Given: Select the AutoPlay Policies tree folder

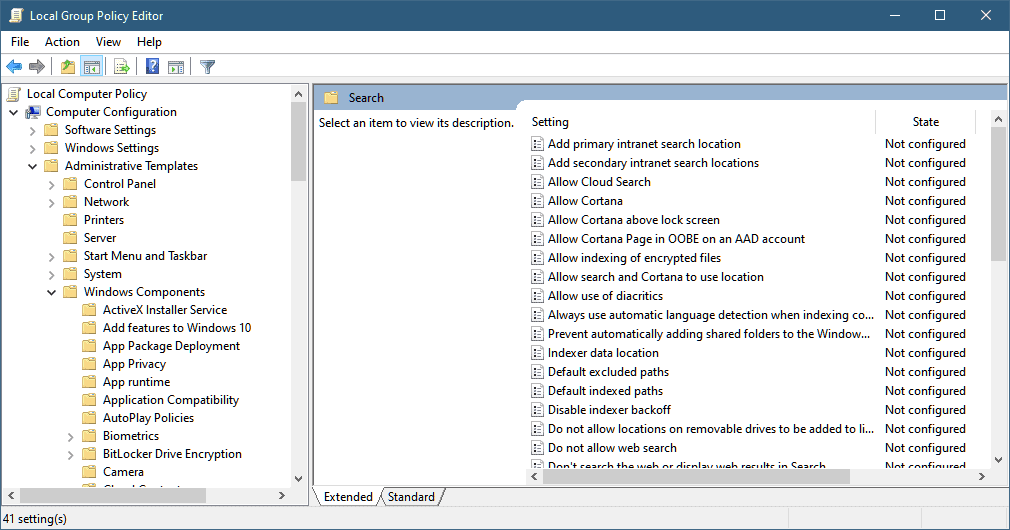Looking at the screenshot, I should click(x=148, y=418).
